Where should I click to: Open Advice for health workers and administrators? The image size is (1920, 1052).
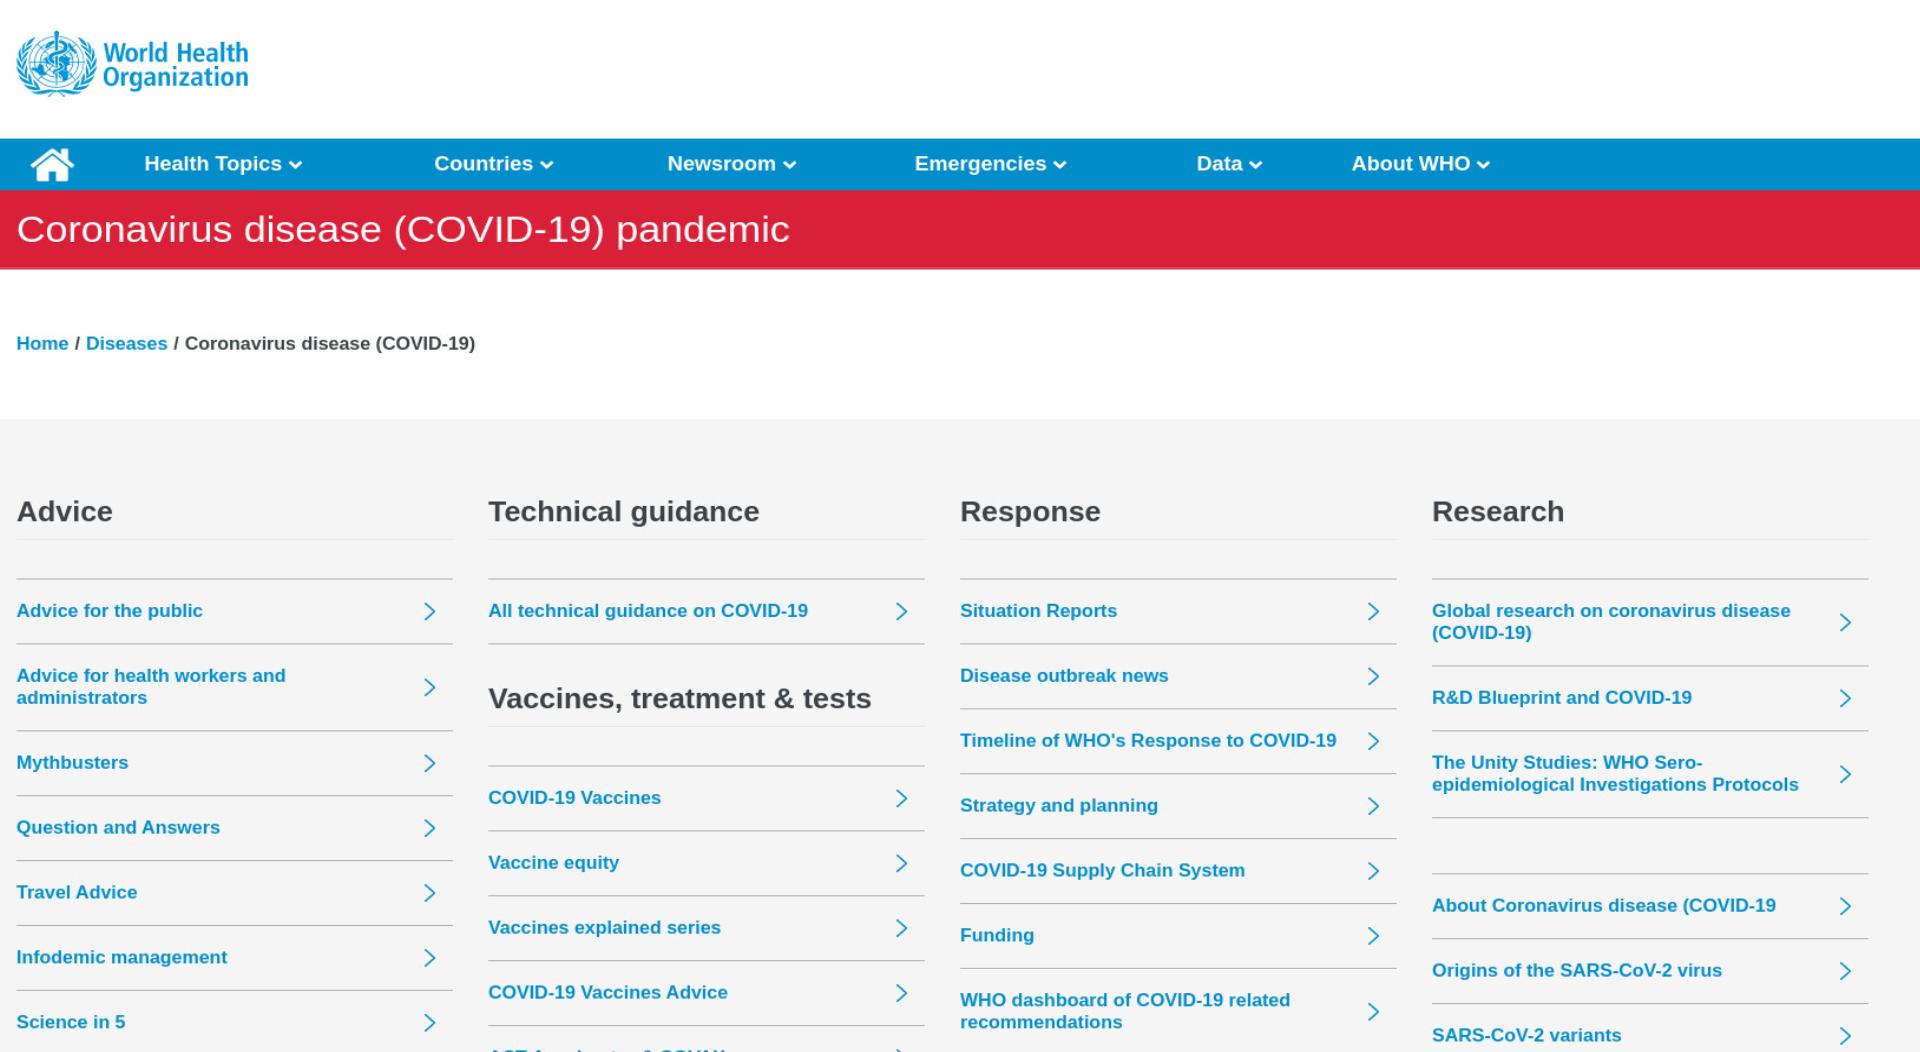pos(151,687)
